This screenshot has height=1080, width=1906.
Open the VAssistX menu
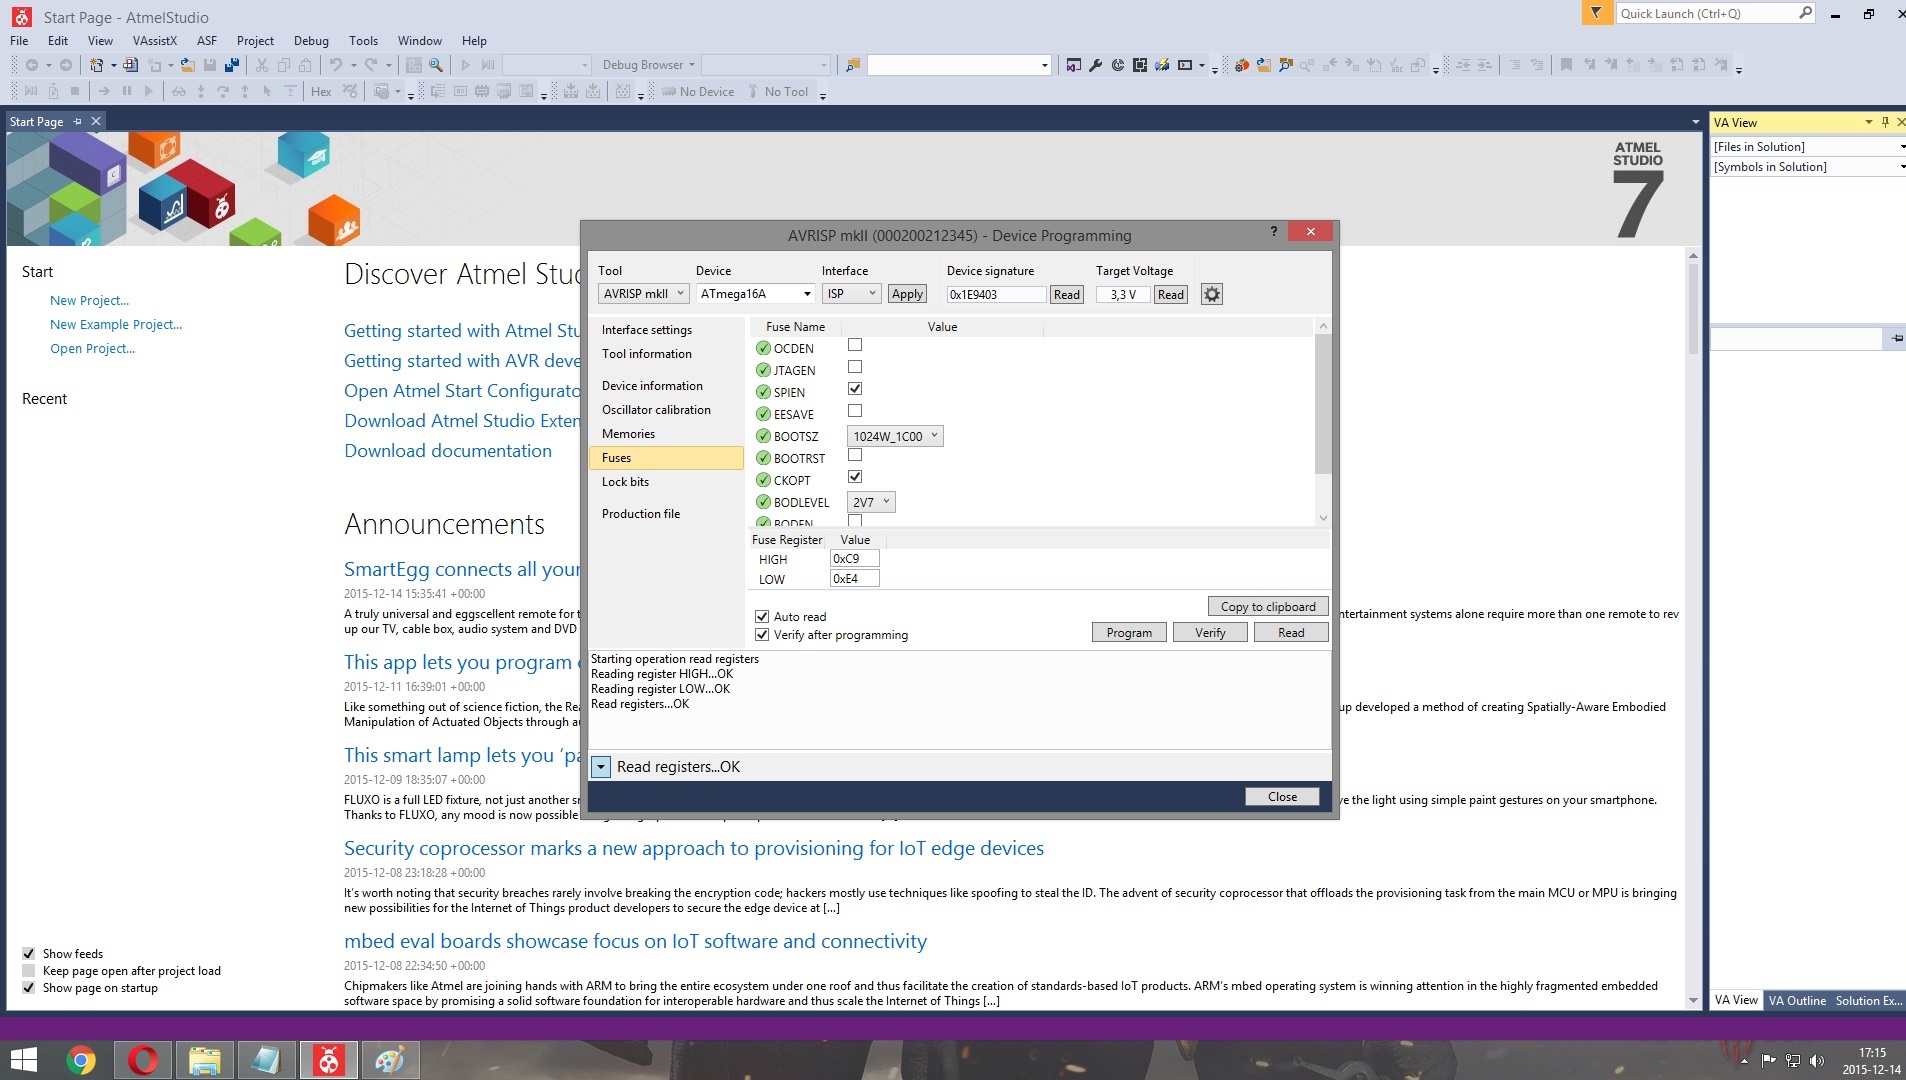(154, 41)
